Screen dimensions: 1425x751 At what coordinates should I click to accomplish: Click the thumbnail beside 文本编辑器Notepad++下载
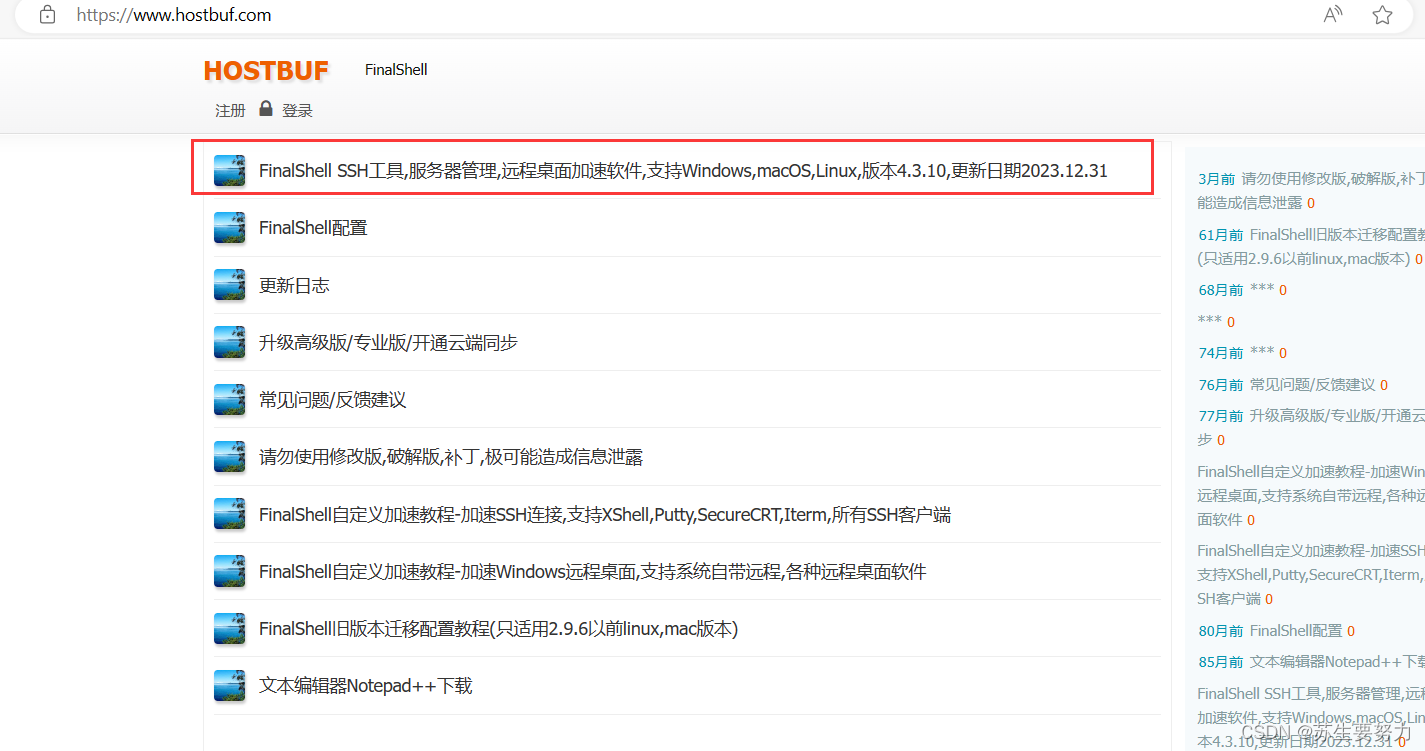[230, 686]
